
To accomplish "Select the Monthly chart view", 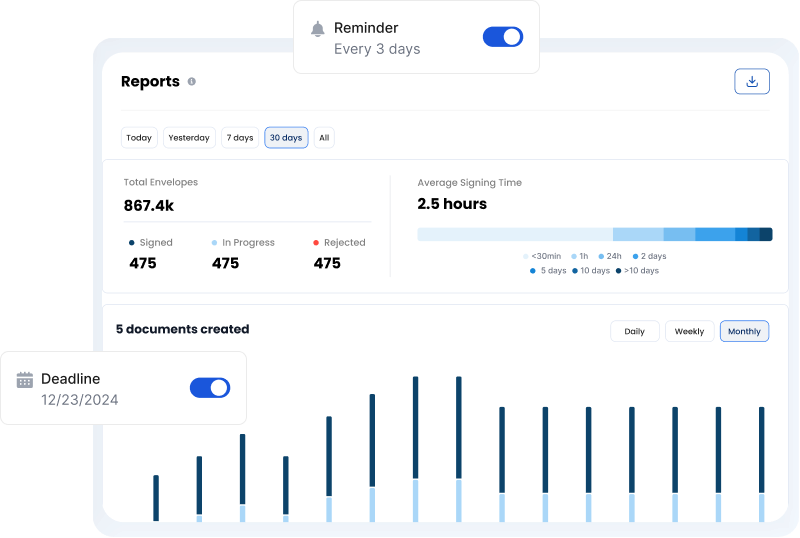I will coord(744,331).
